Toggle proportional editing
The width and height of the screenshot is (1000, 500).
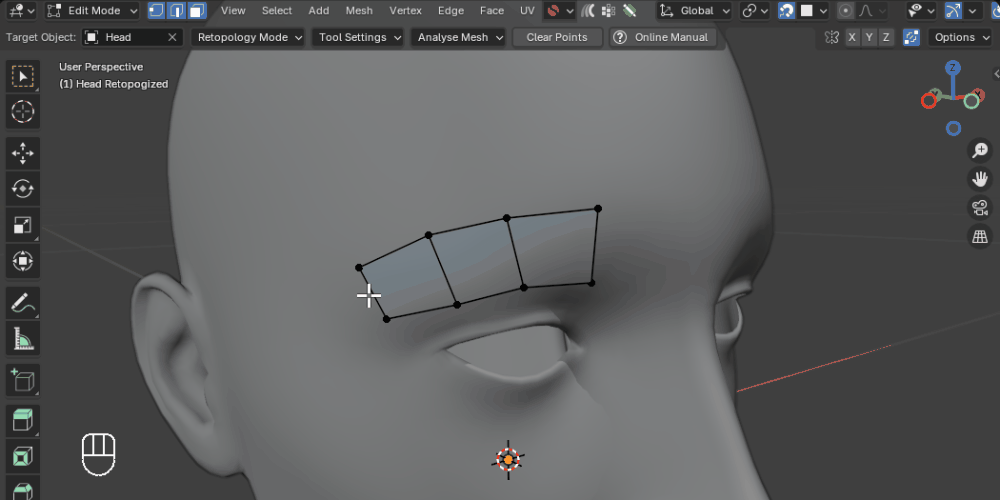[846, 10]
